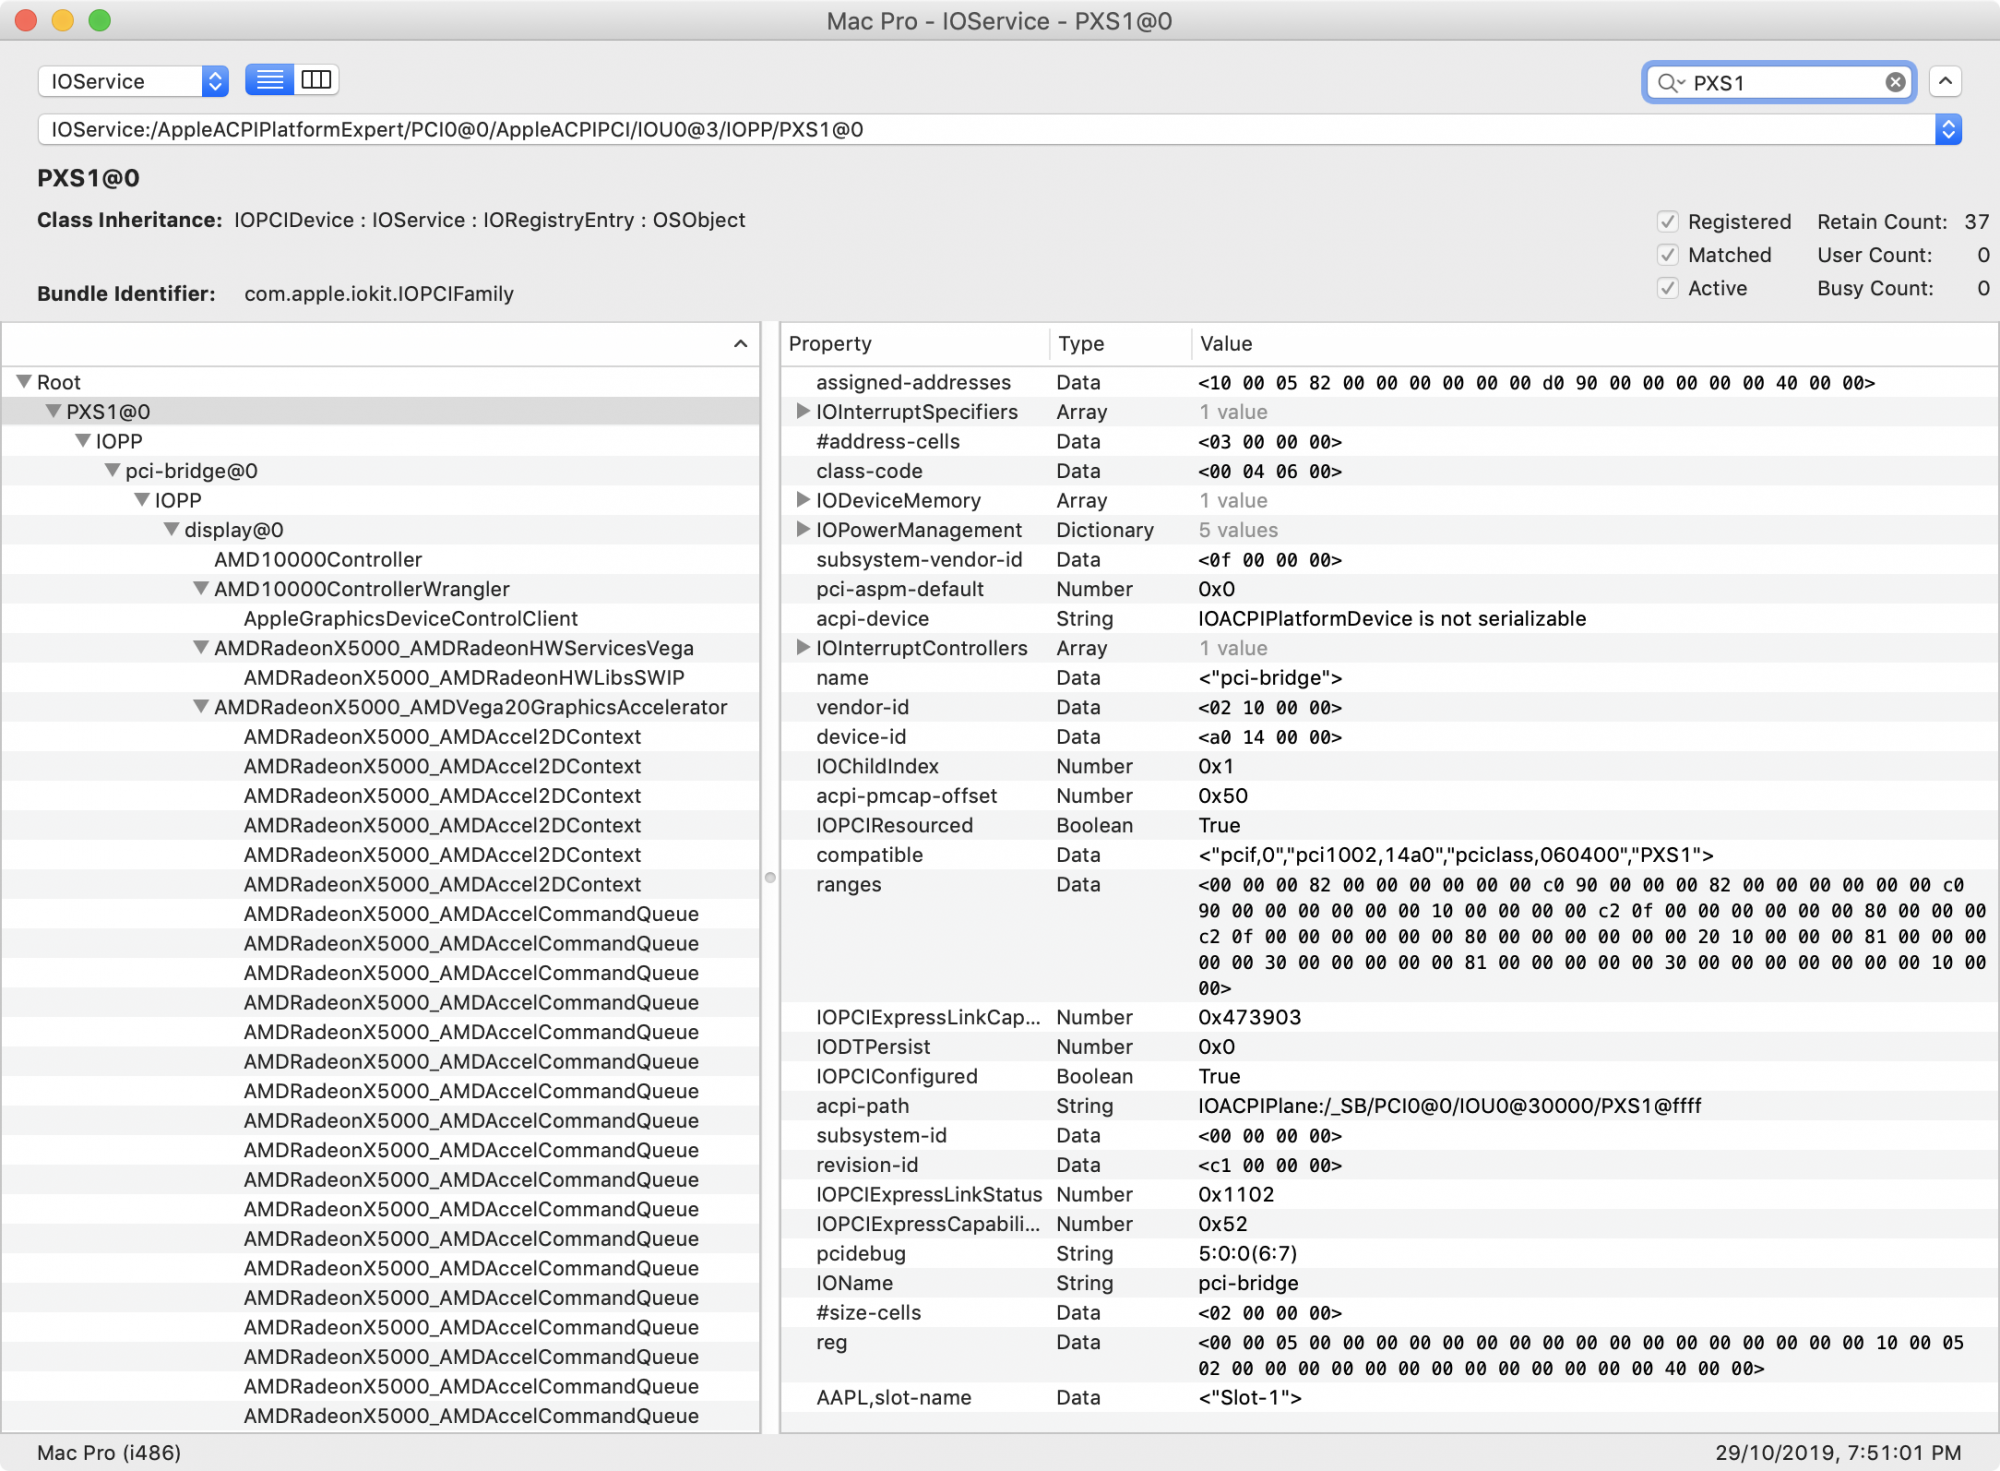
Task: Select the IOPCIExpressLinkStatus row
Action: coord(1389,1194)
